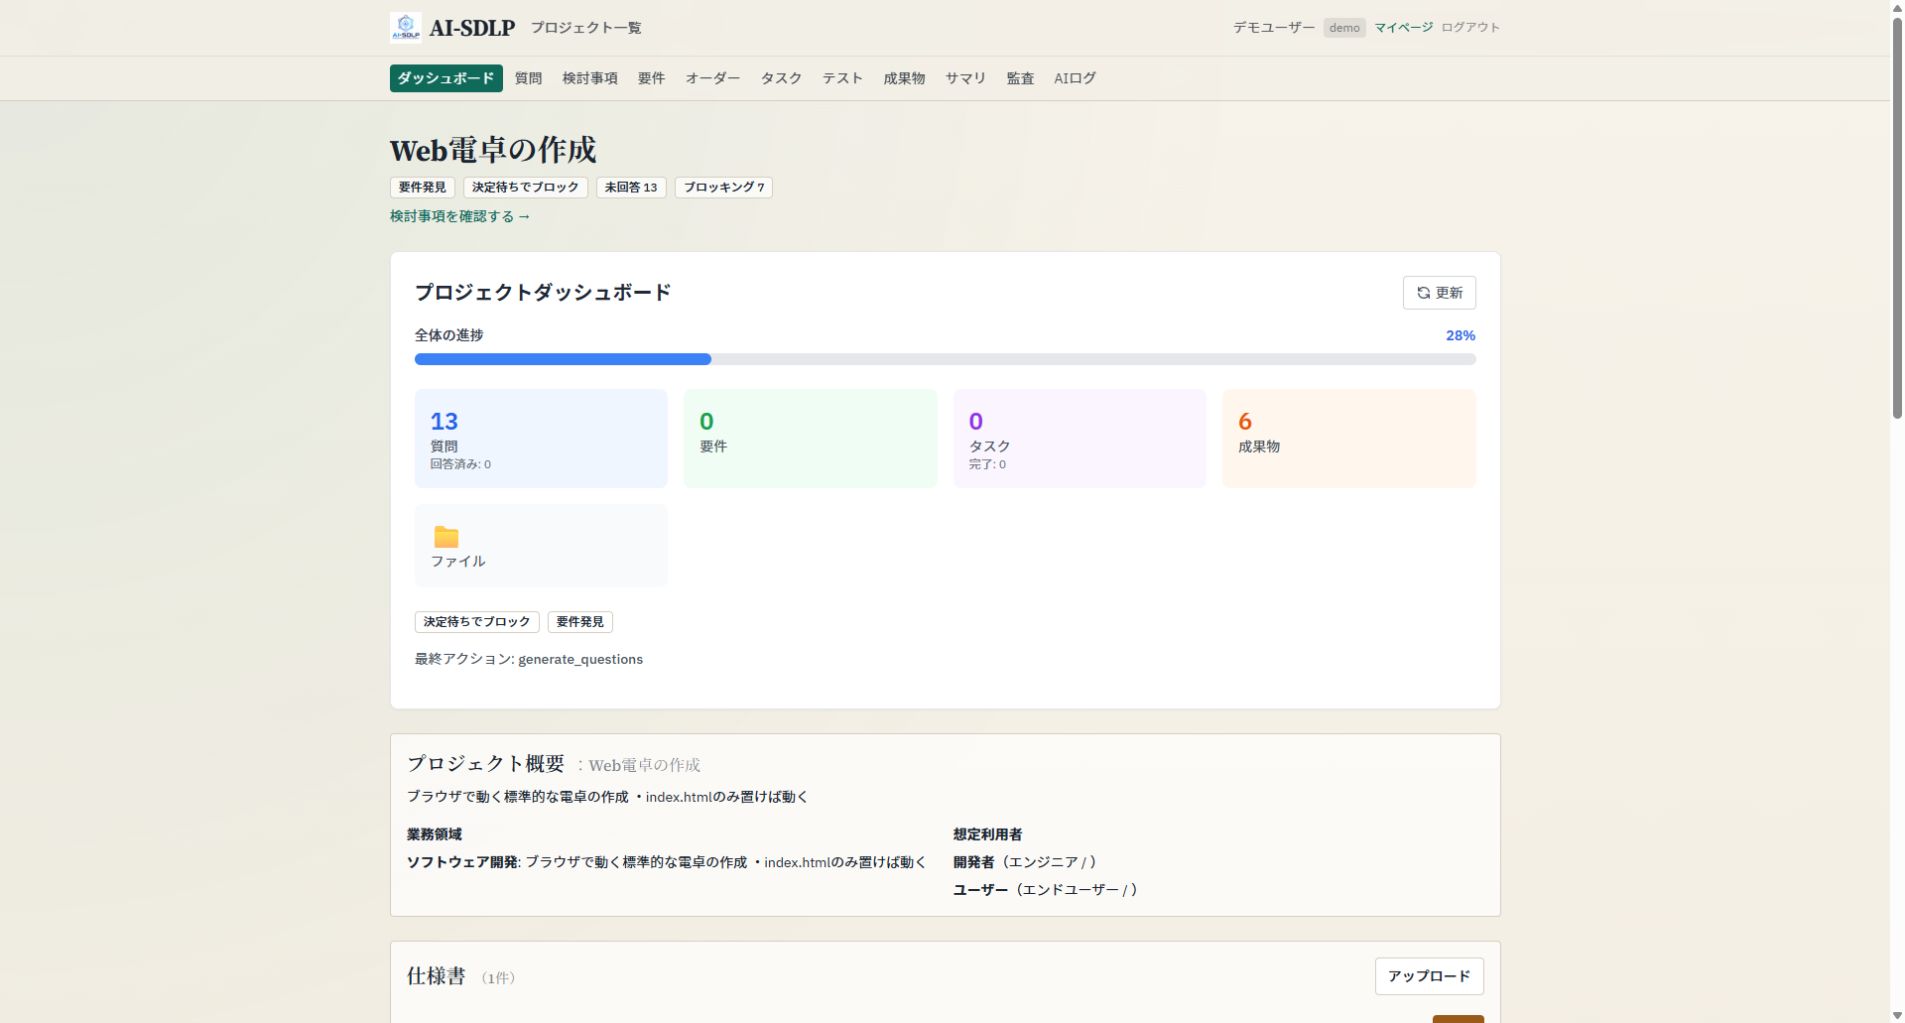Click the 28% progress value
1905x1023 pixels.
1460,336
